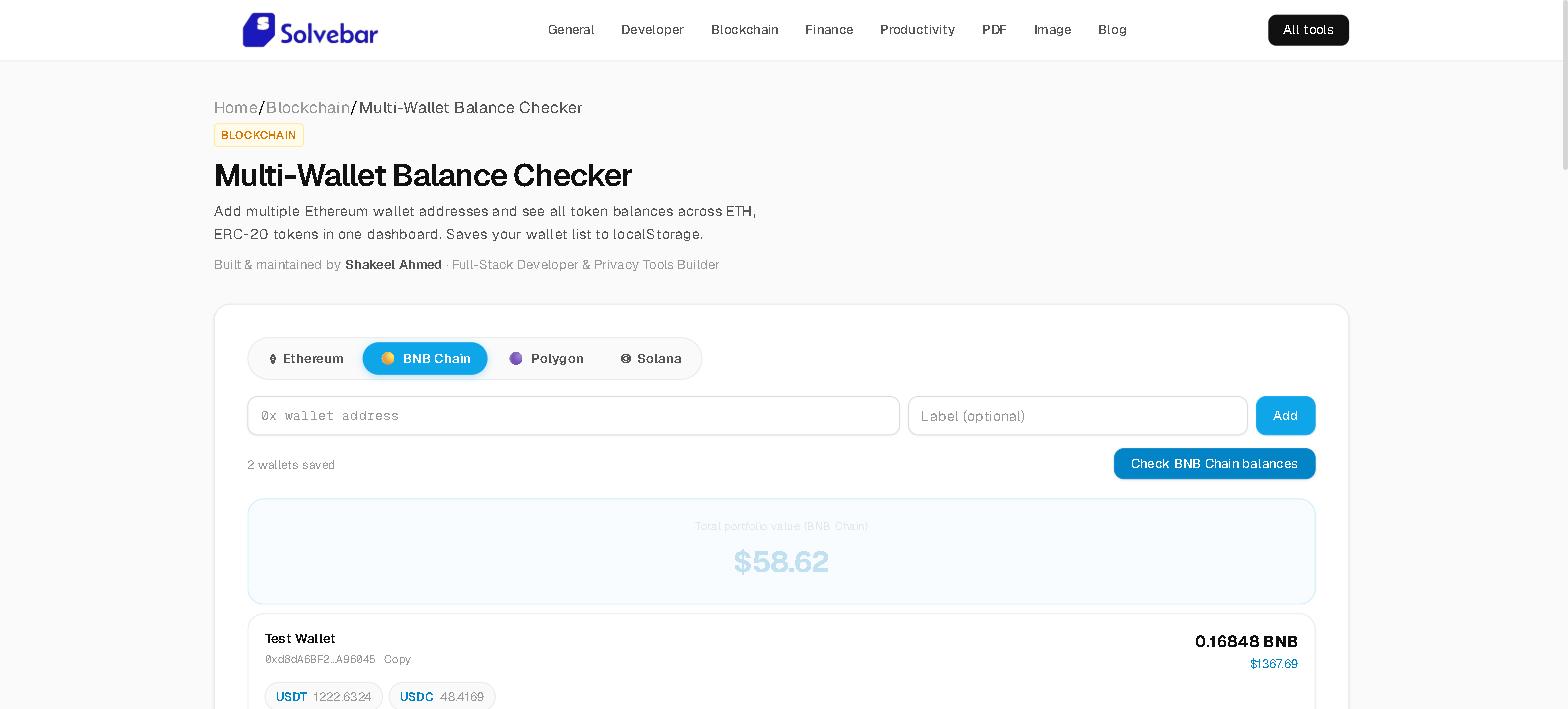
Task: Open author Shakeel Ahmed's link
Action: point(393,265)
